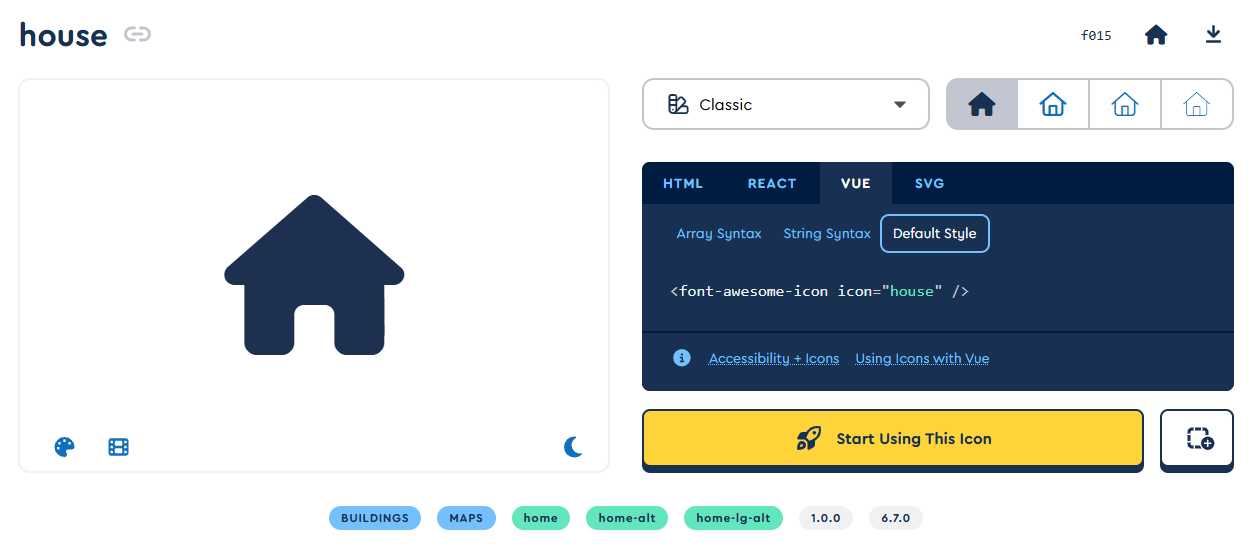Image resolution: width=1253 pixels, height=551 pixels.
Task: Switch to the SVG code tab
Action: 930,183
